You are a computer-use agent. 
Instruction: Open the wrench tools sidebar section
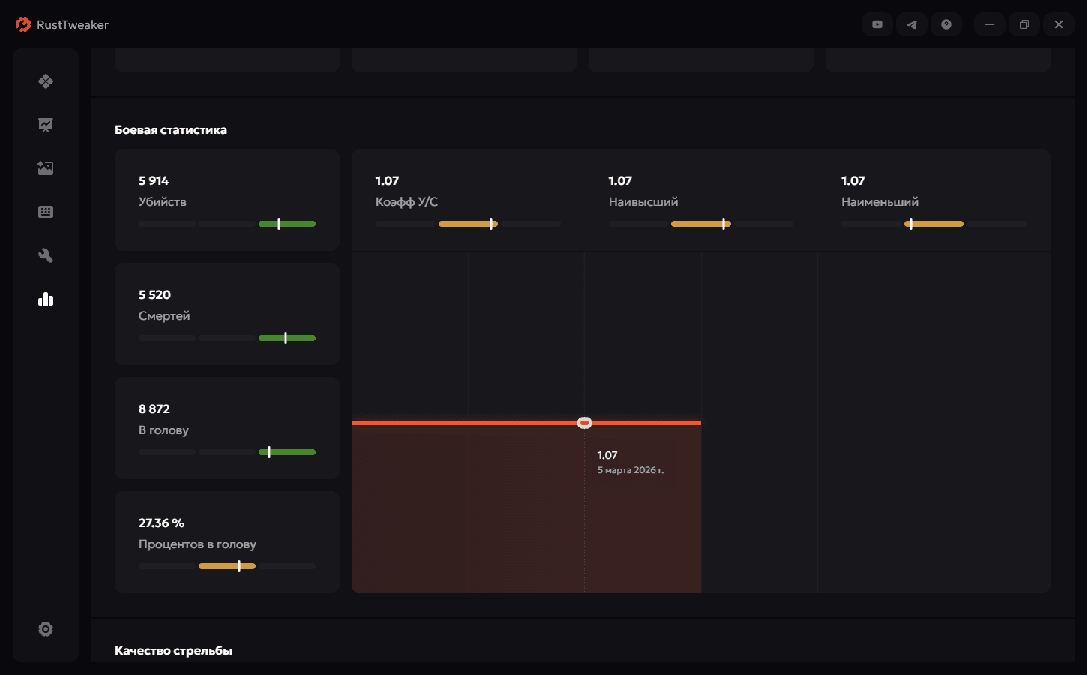[45, 256]
